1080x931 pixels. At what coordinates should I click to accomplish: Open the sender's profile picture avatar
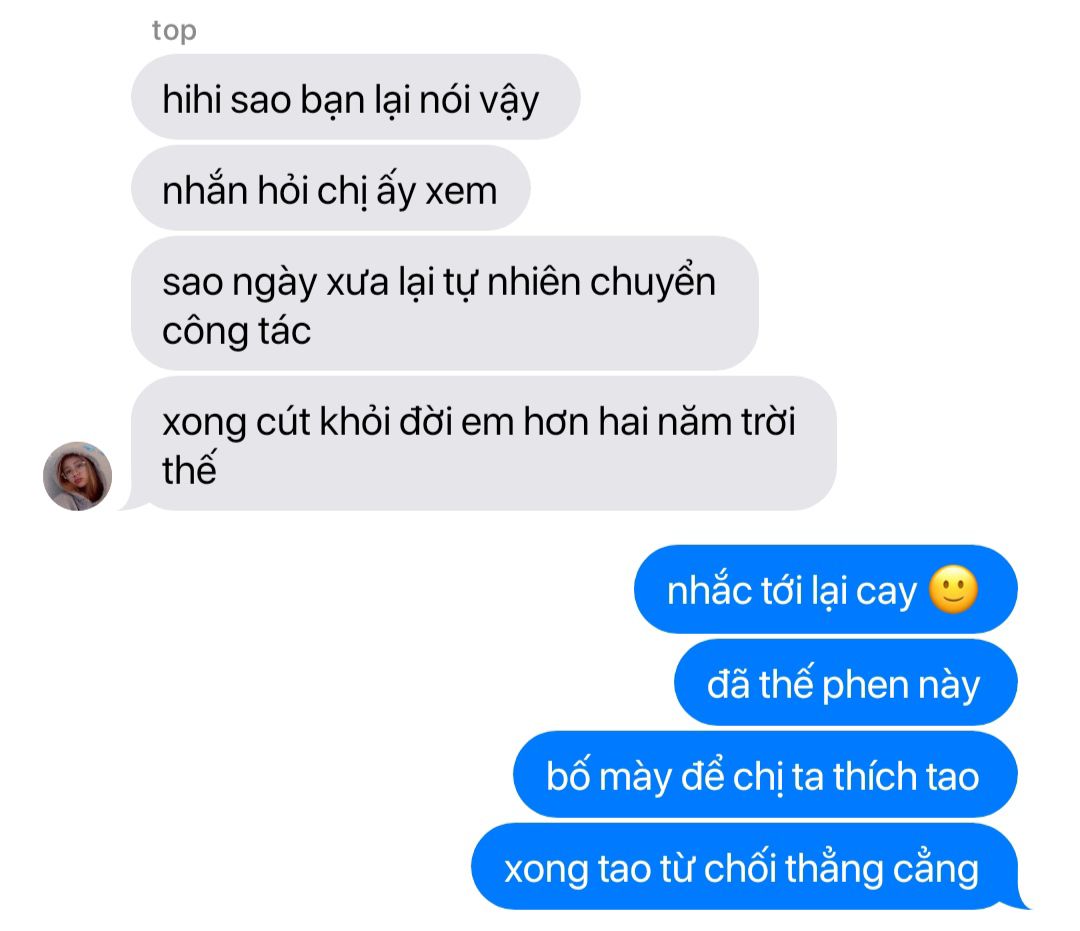pos(77,476)
